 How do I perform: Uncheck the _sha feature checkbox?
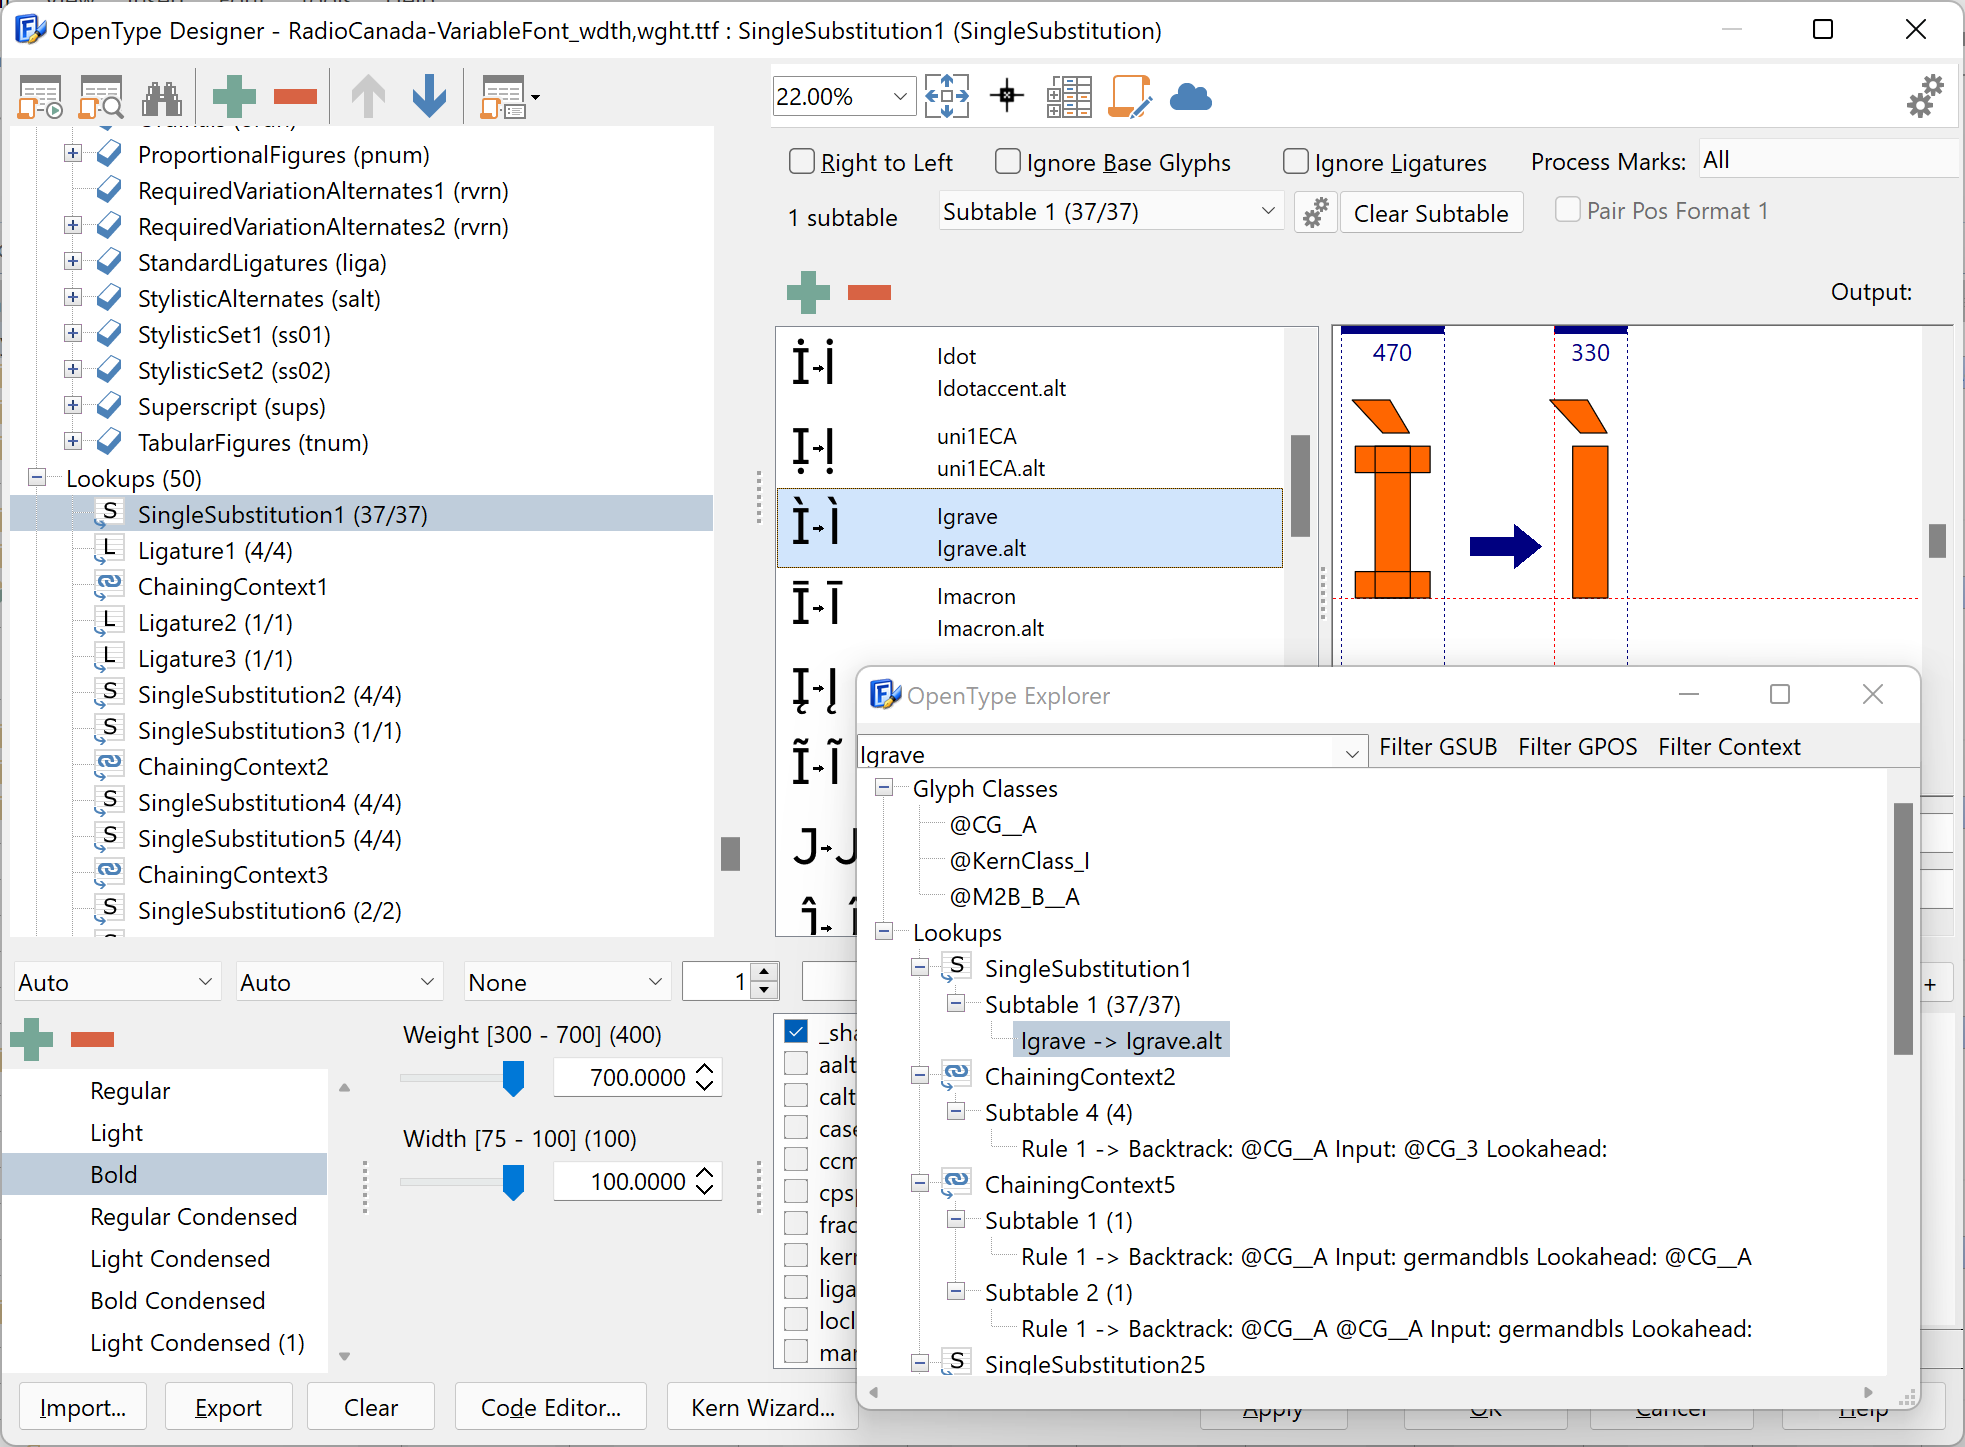[796, 1031]
